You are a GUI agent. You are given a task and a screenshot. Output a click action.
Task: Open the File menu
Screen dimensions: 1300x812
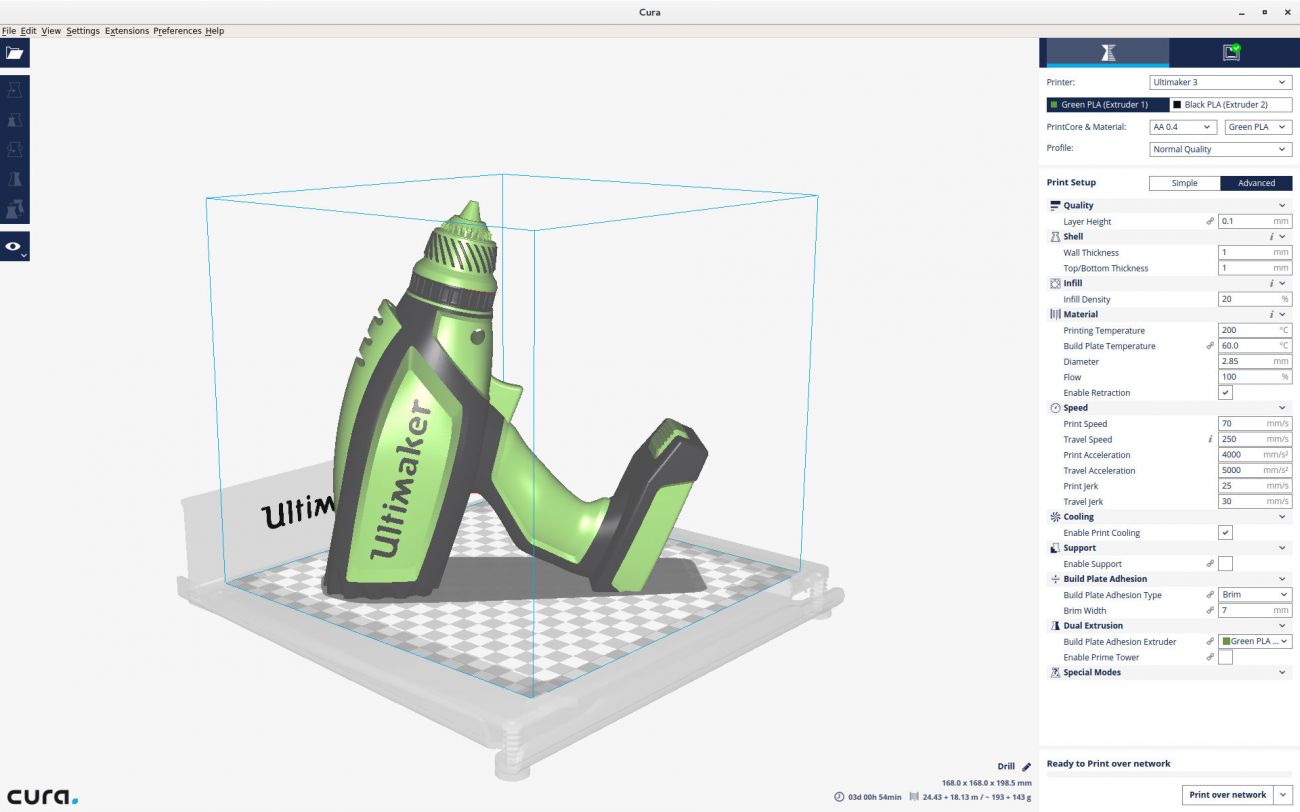pos(9,31)
